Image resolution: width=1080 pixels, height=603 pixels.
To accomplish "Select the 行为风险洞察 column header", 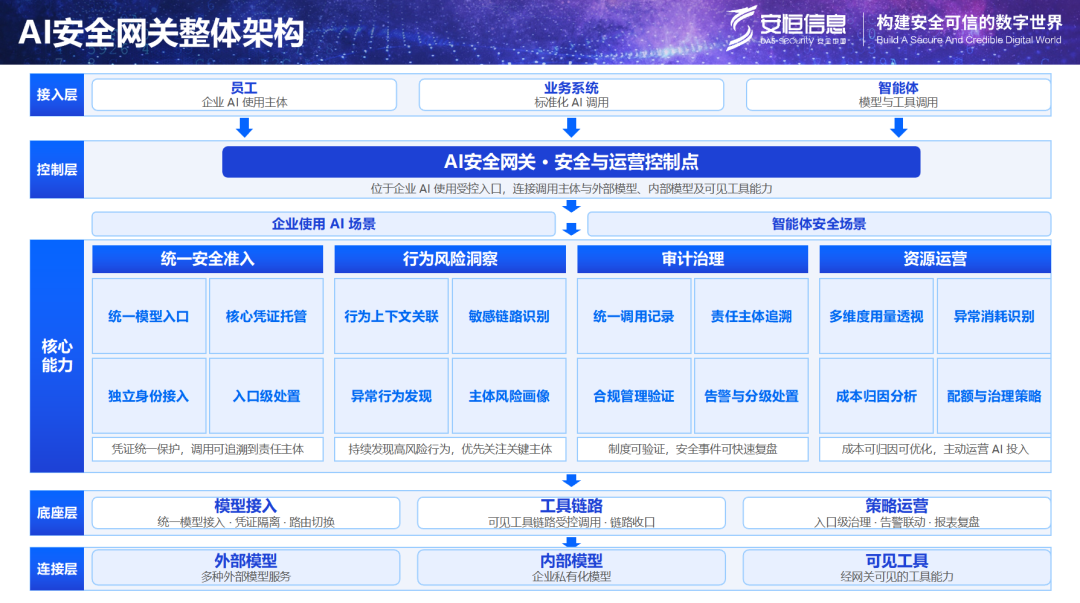I will [x=450, y=259].
